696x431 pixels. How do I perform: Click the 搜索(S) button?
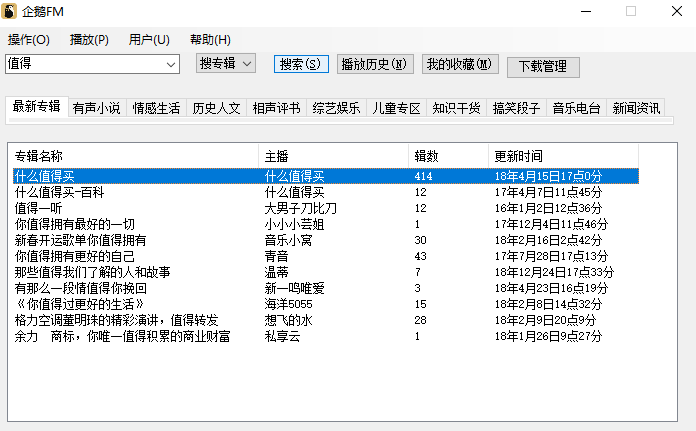point(301,64)
